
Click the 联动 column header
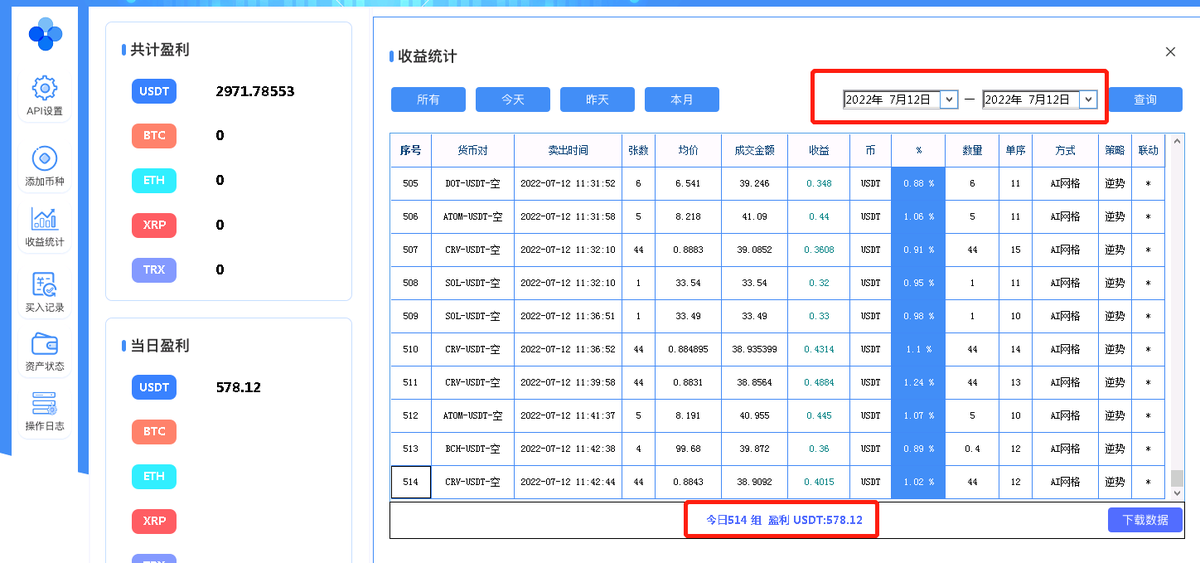1148,150
